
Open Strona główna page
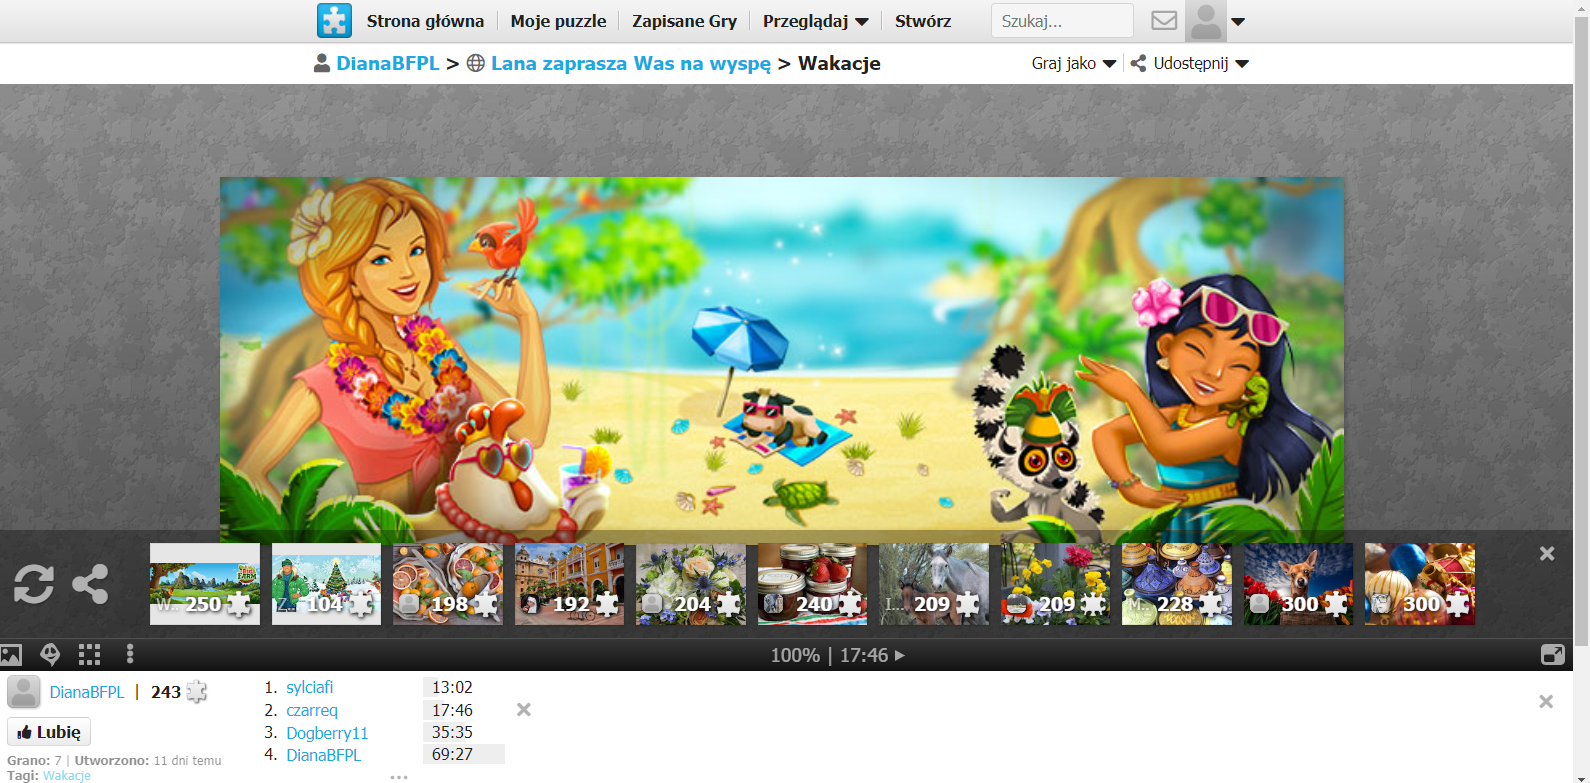[425, 21]
